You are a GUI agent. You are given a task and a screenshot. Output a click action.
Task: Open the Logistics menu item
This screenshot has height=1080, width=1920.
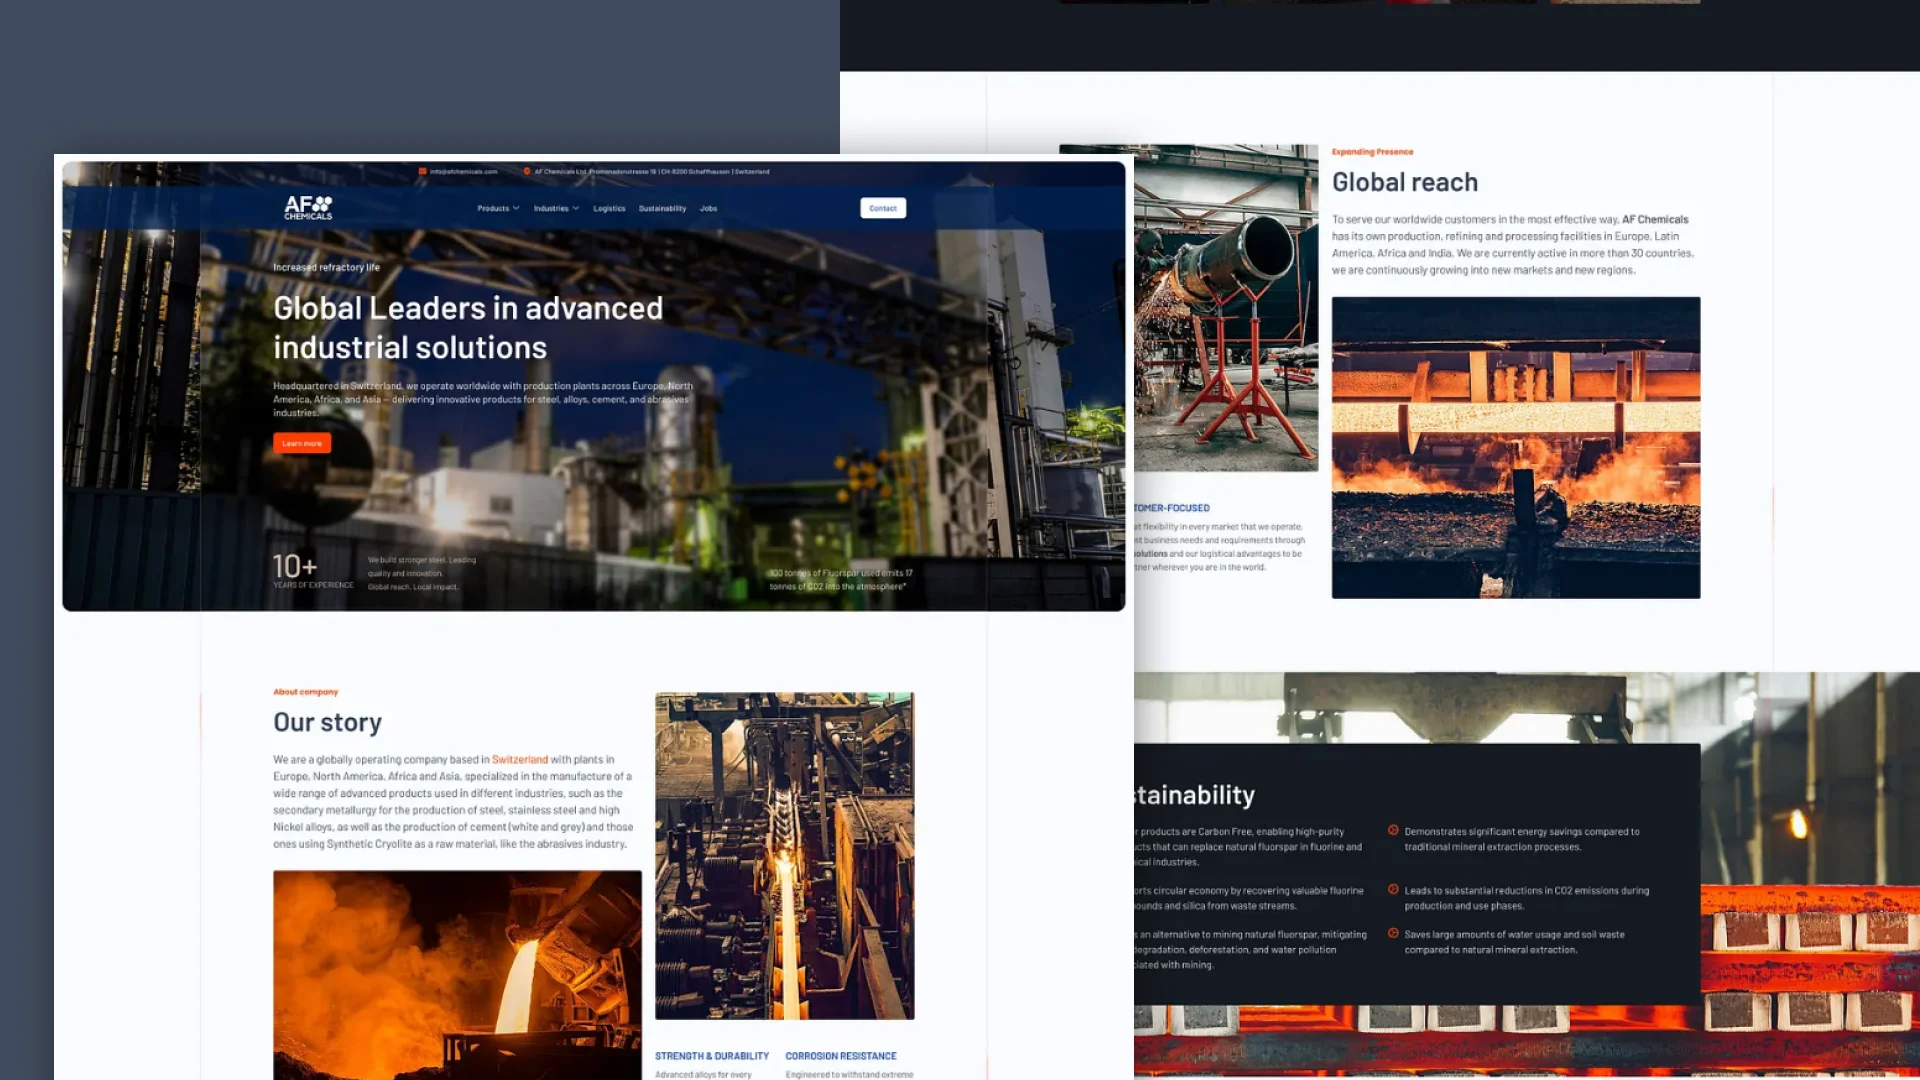[x=609, y=208]
